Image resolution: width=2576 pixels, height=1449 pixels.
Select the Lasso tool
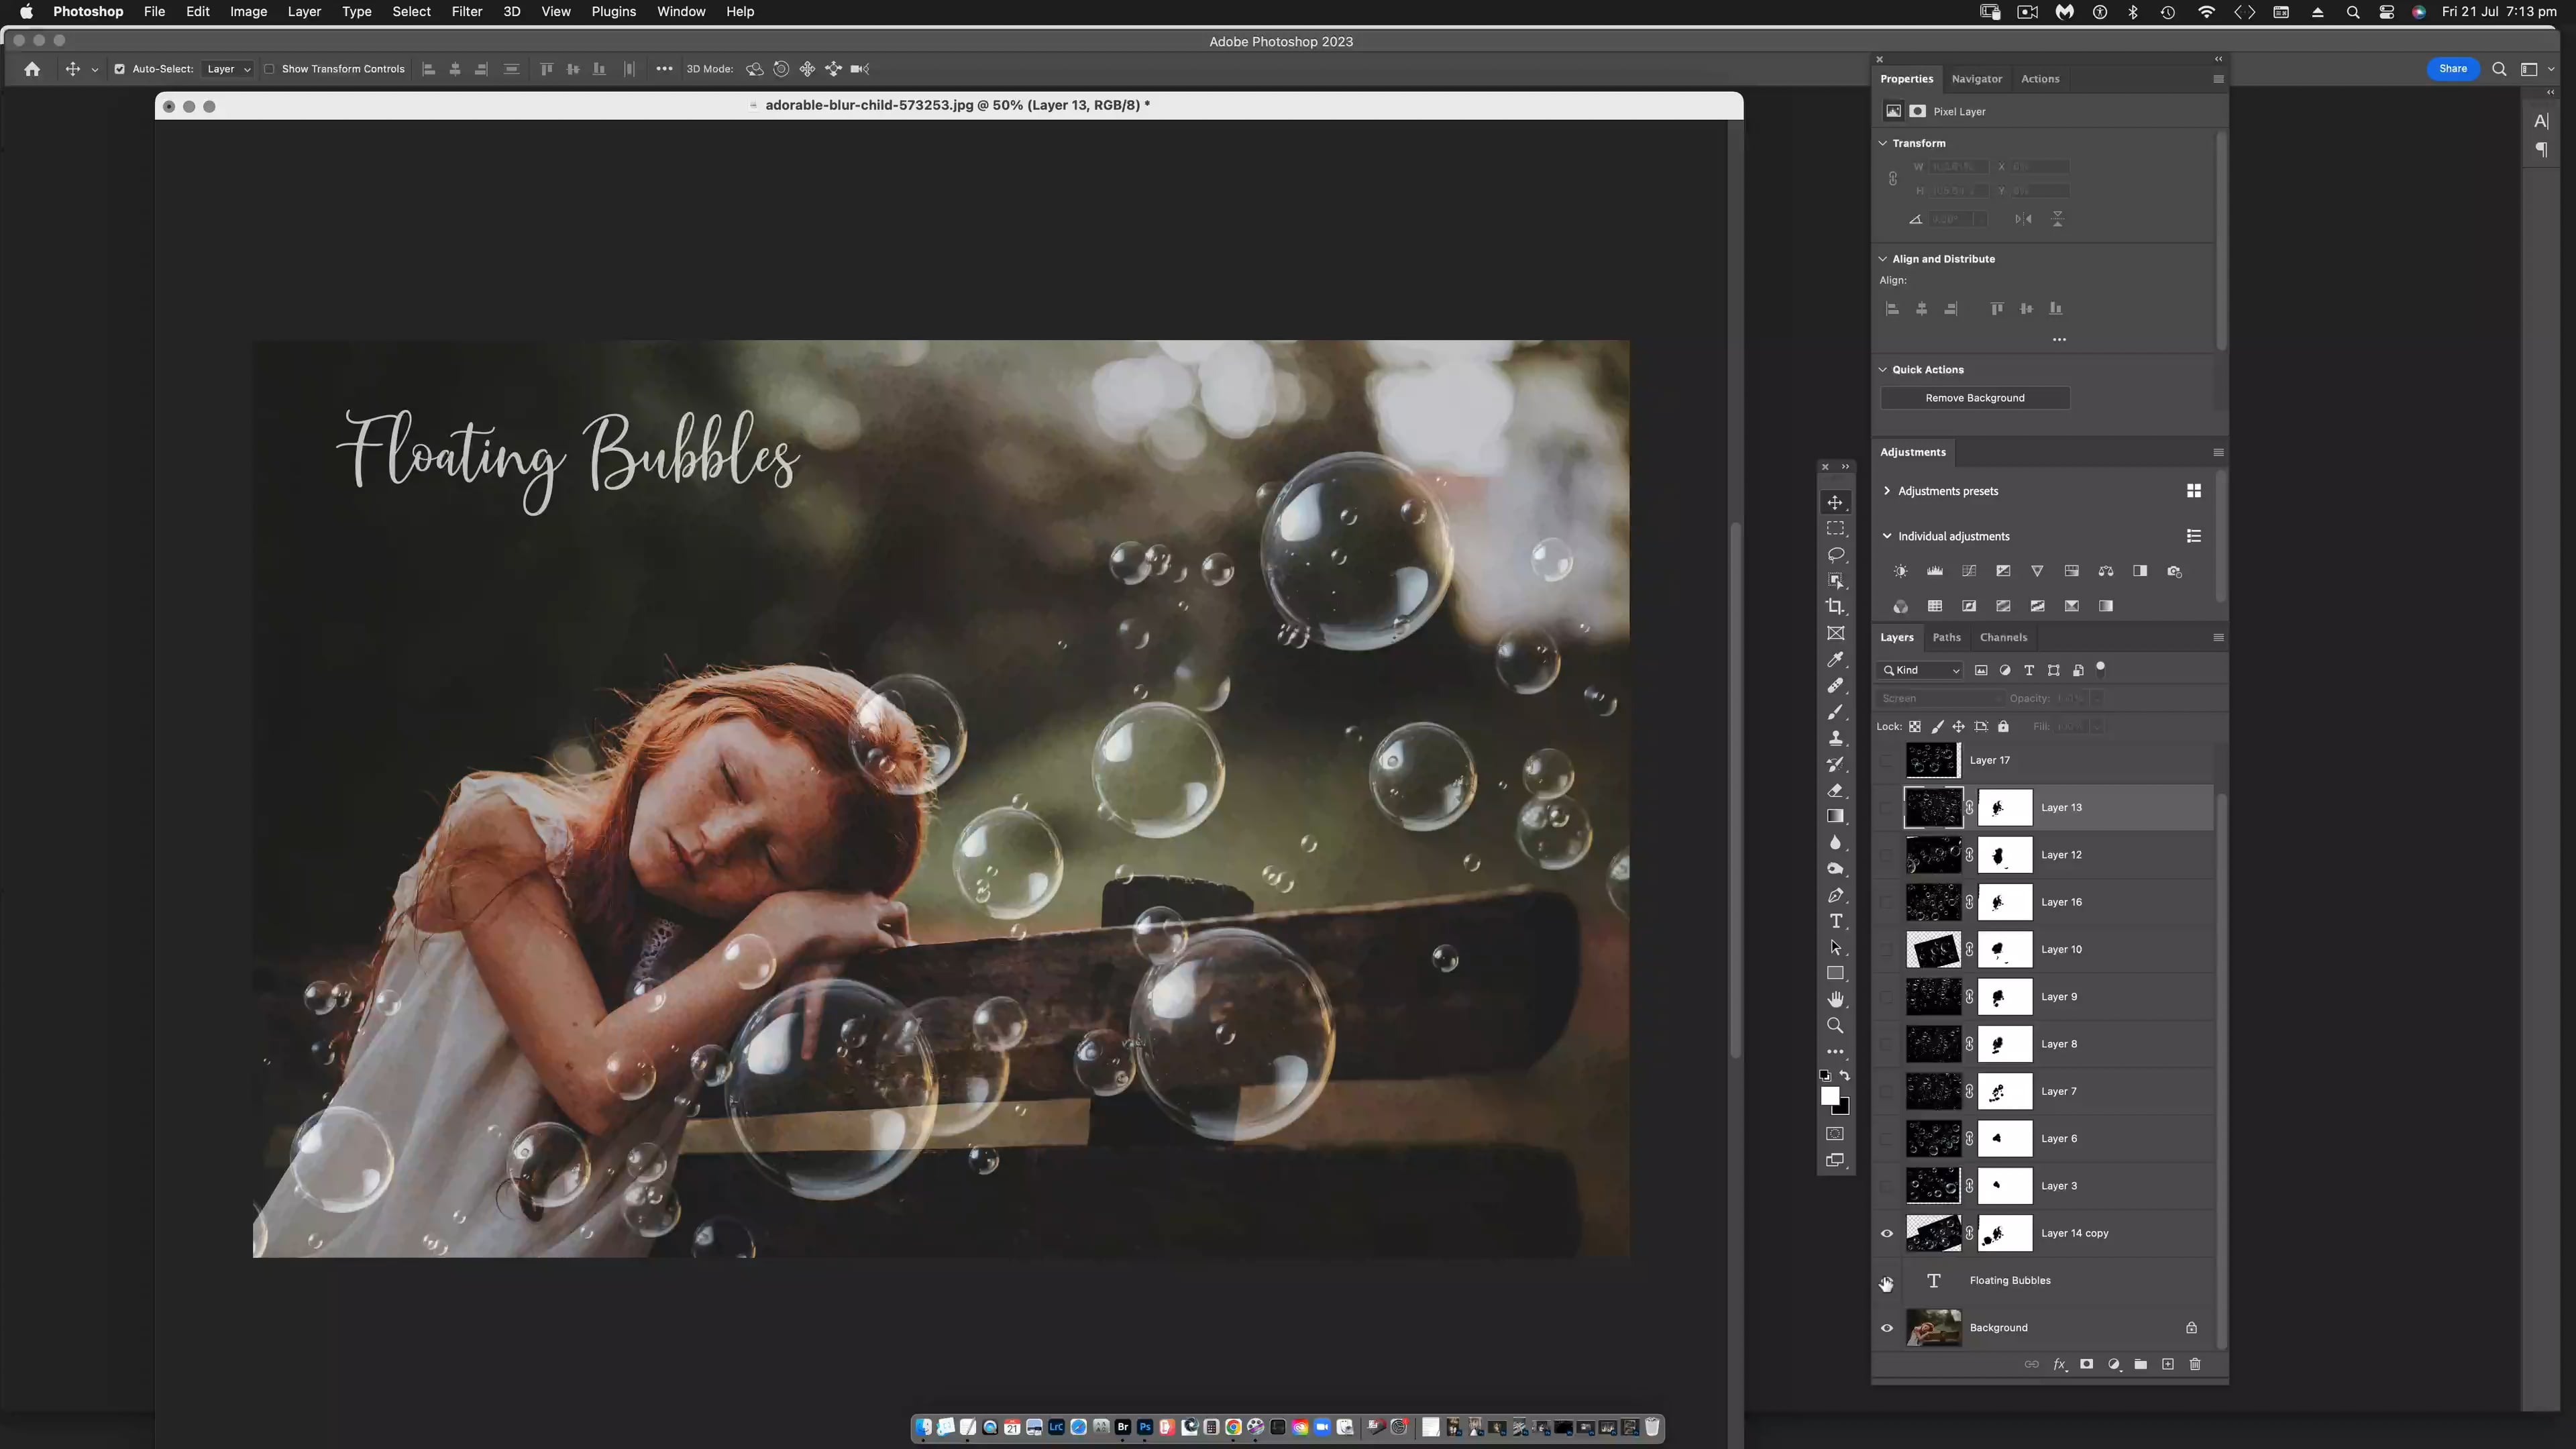point(1836,556)
